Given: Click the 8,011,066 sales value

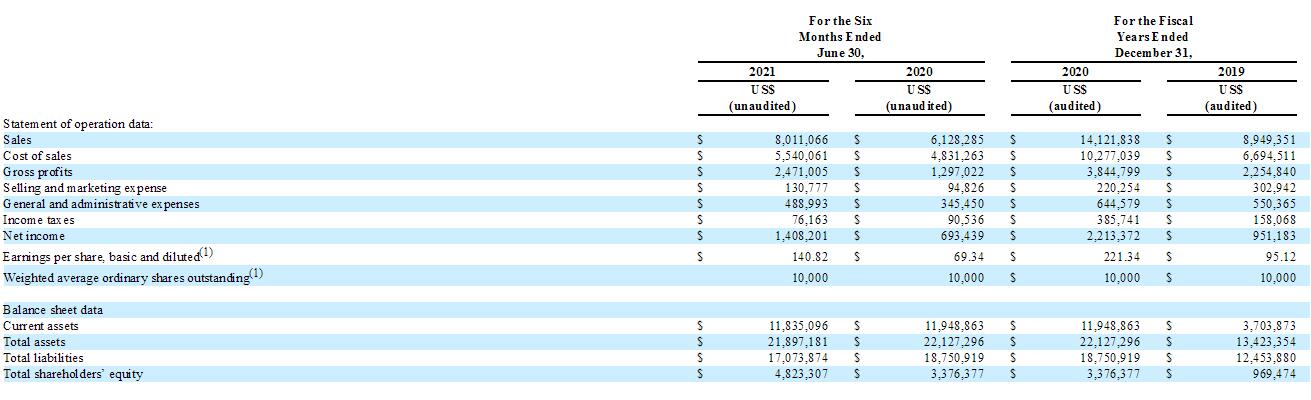Looking at the screenshot, I should [802, 140].
